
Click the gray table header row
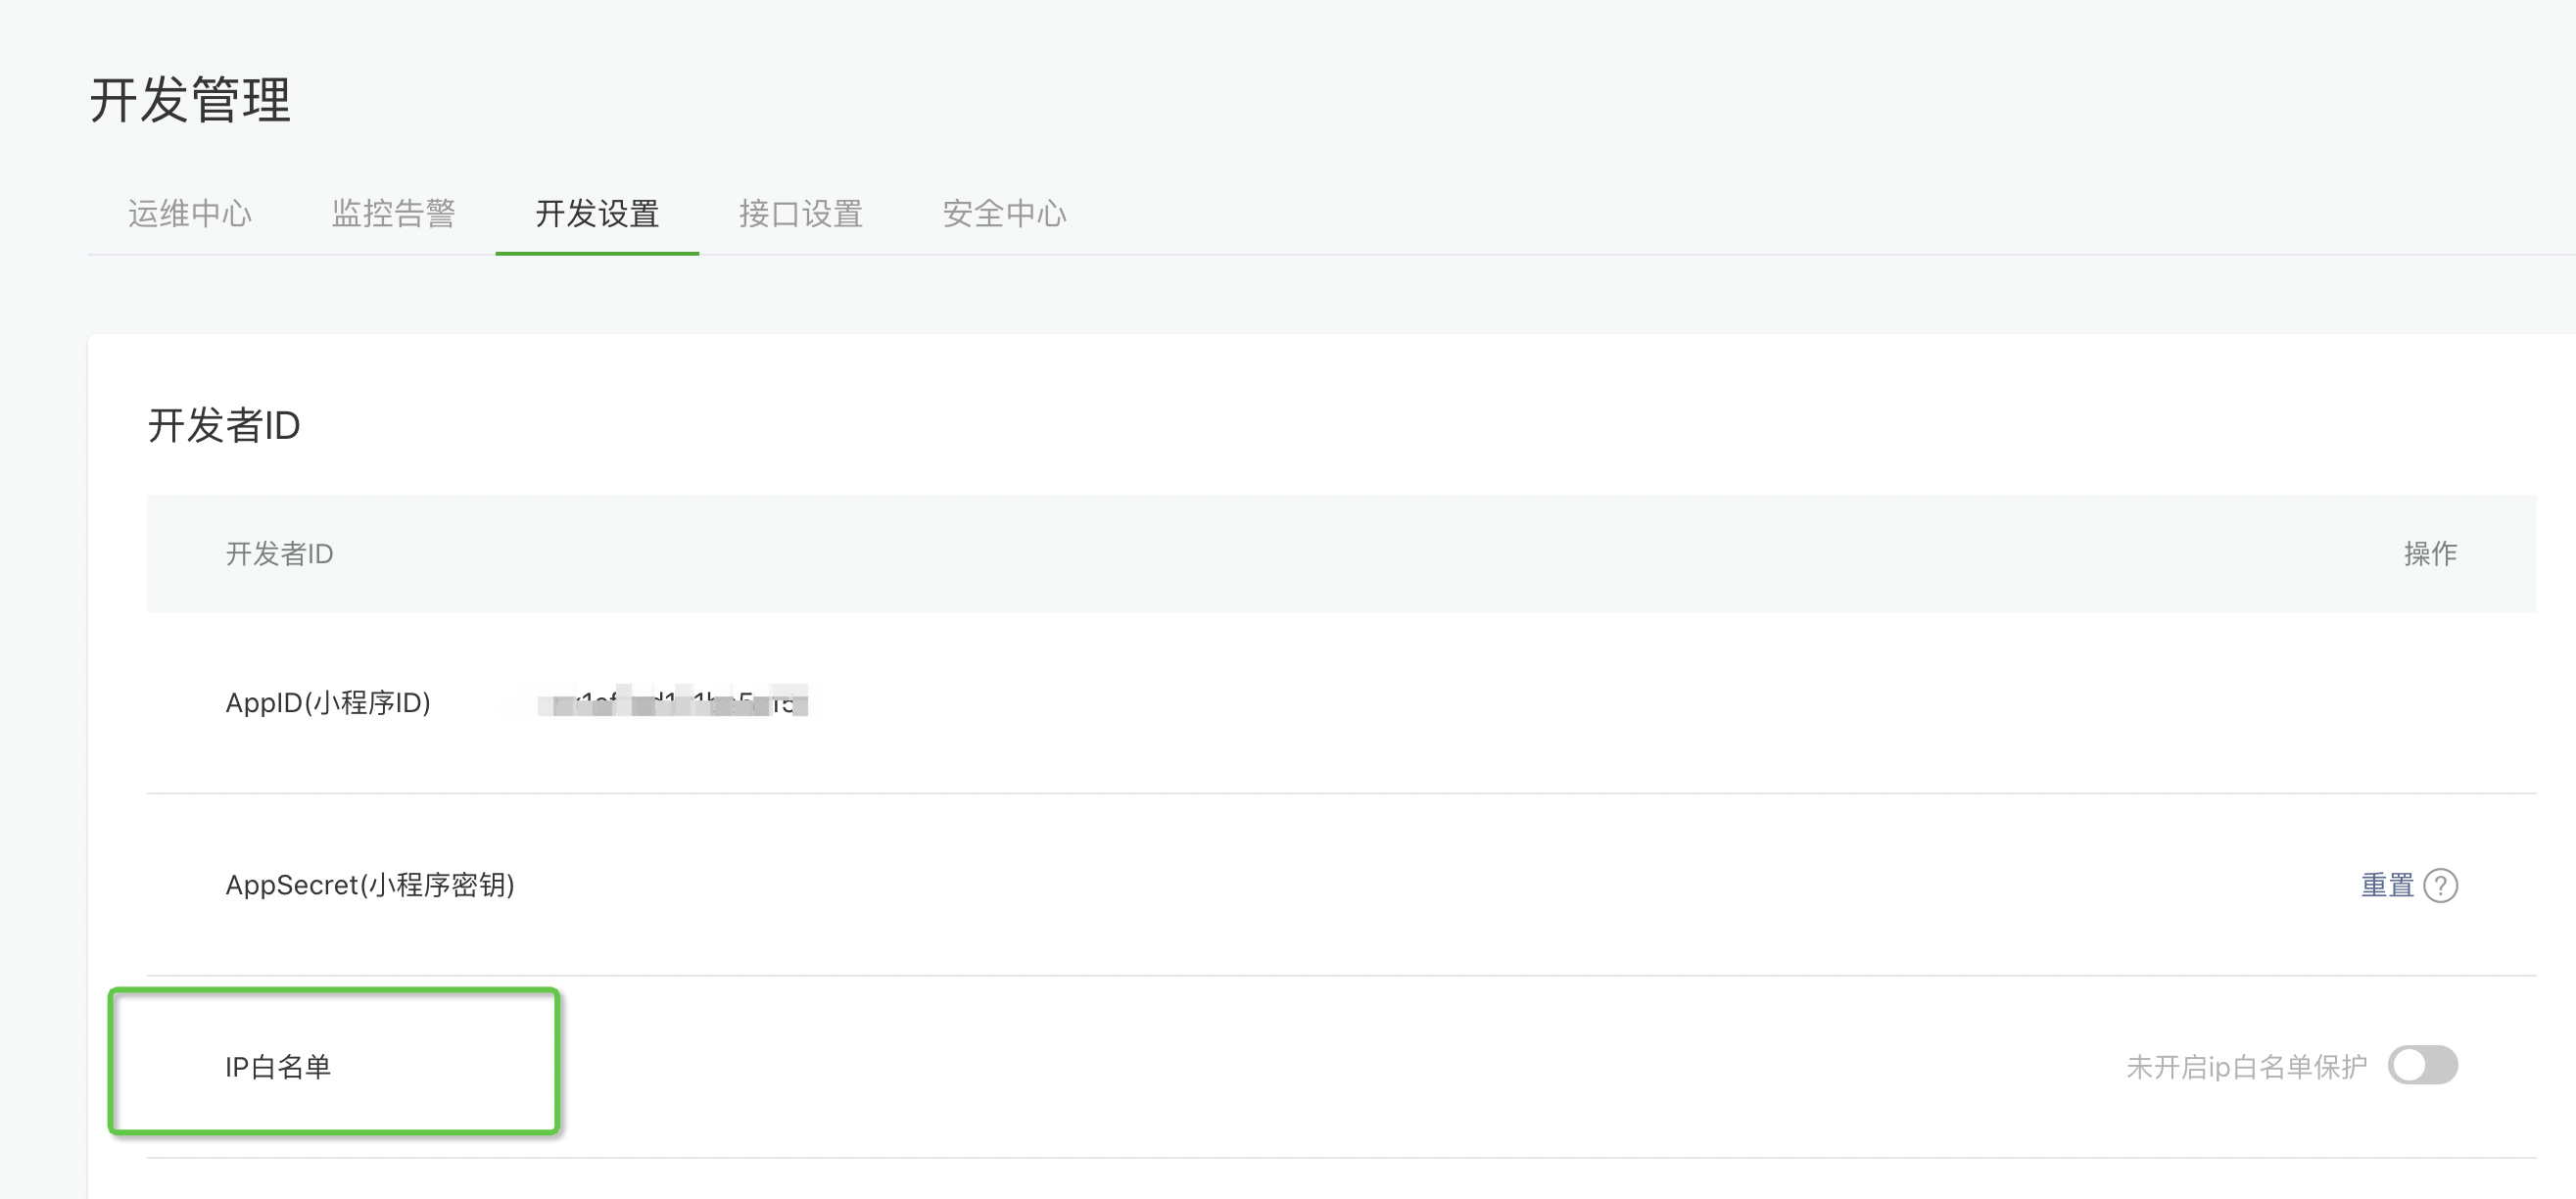pyautogui.click(x=1300, y=553)
